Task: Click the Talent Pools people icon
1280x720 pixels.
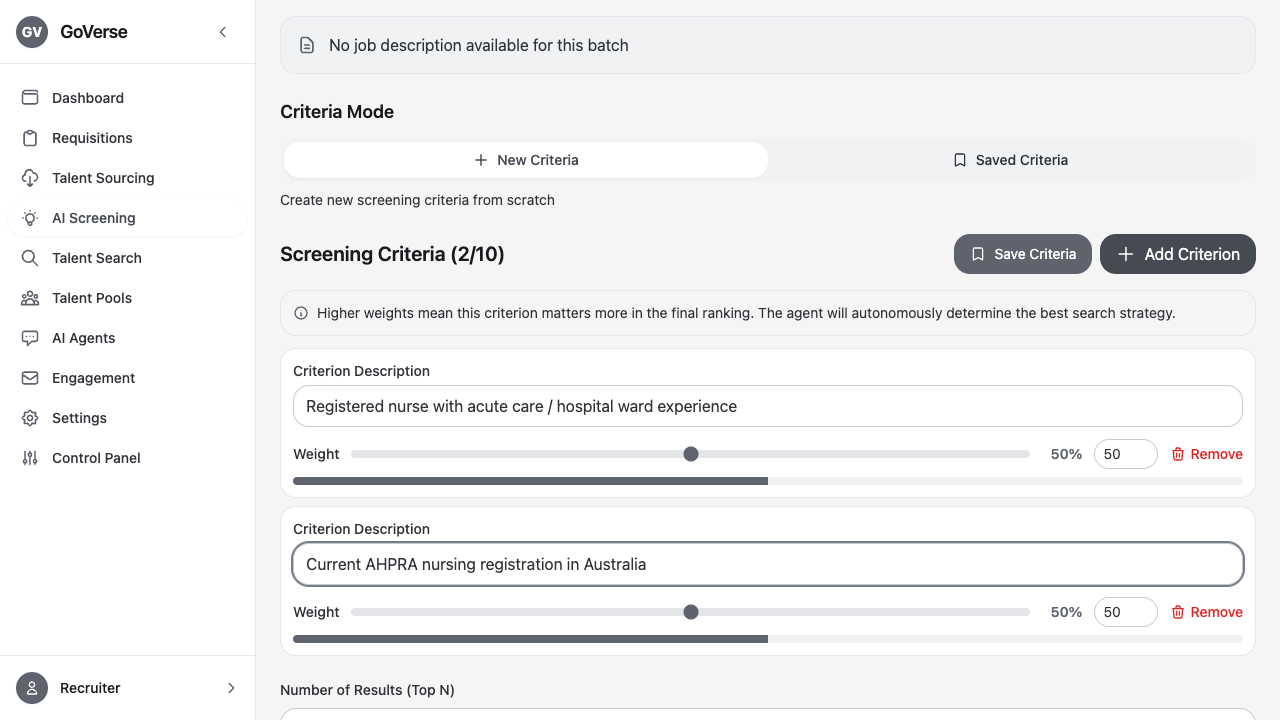Action: 30,298
